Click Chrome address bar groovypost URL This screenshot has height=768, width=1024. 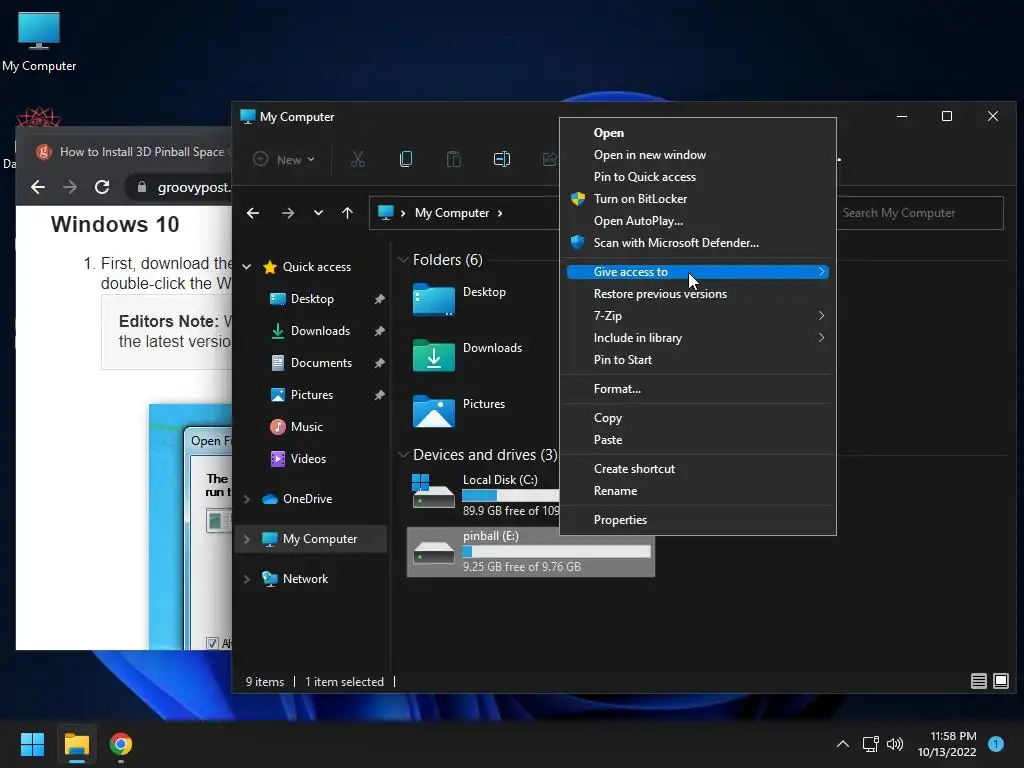[193, 187]
